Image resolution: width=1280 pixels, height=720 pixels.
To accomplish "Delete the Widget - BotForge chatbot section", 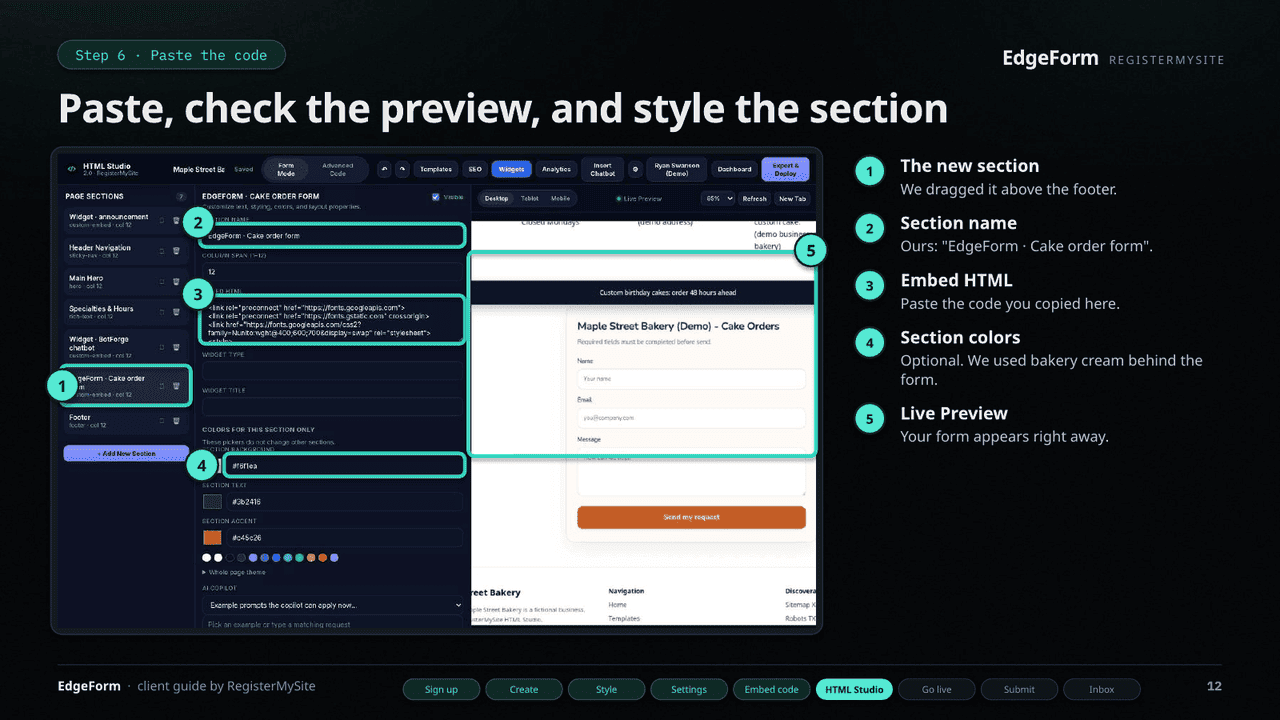I will [x=176, y=346].
